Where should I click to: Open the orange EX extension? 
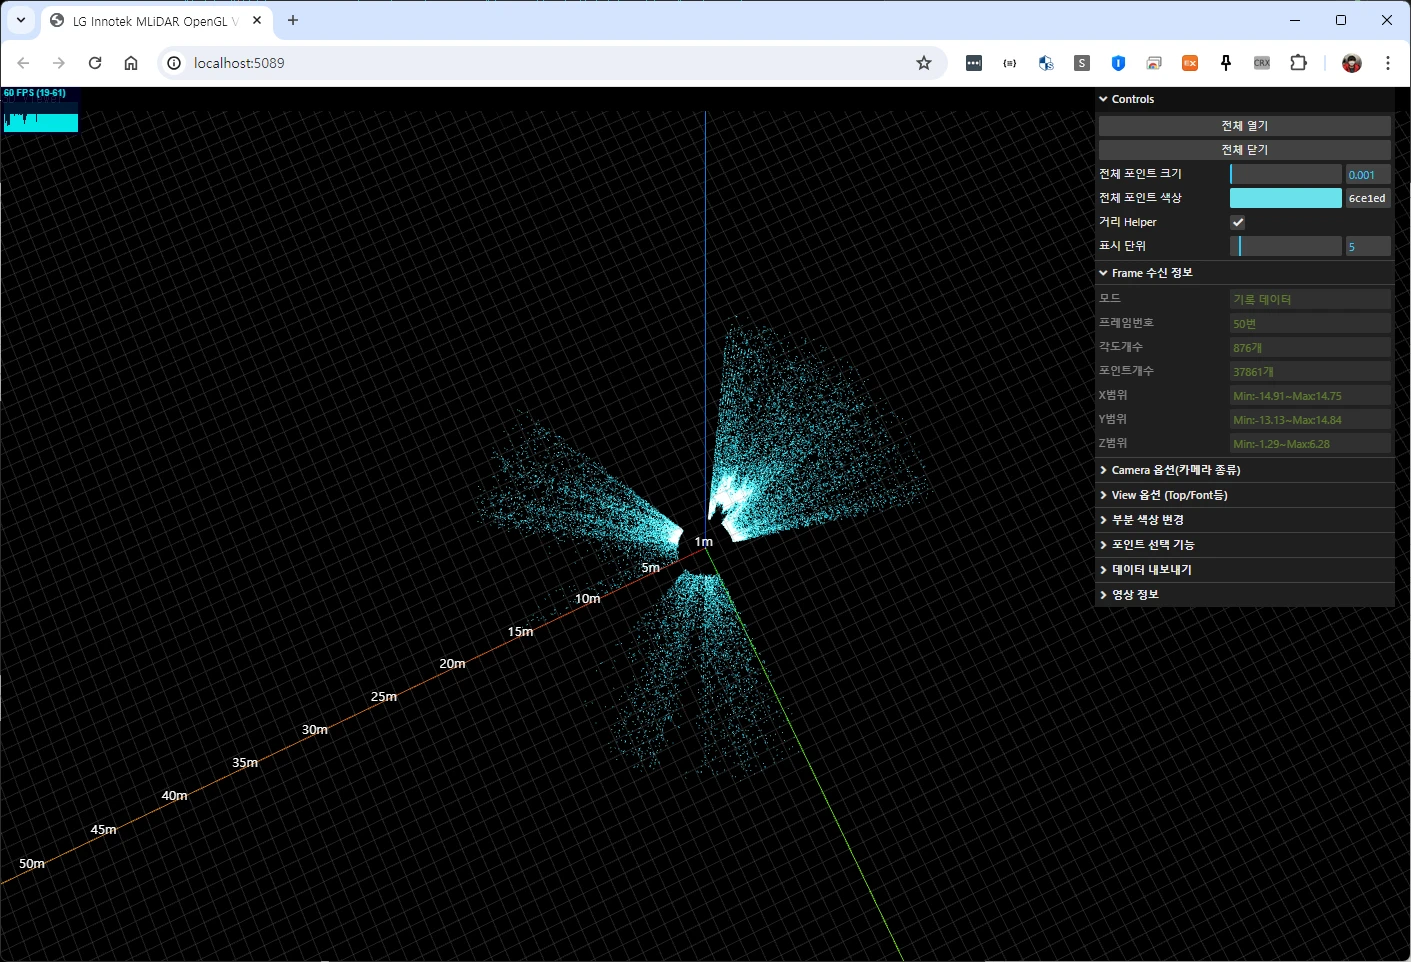tap(1190, 63)
